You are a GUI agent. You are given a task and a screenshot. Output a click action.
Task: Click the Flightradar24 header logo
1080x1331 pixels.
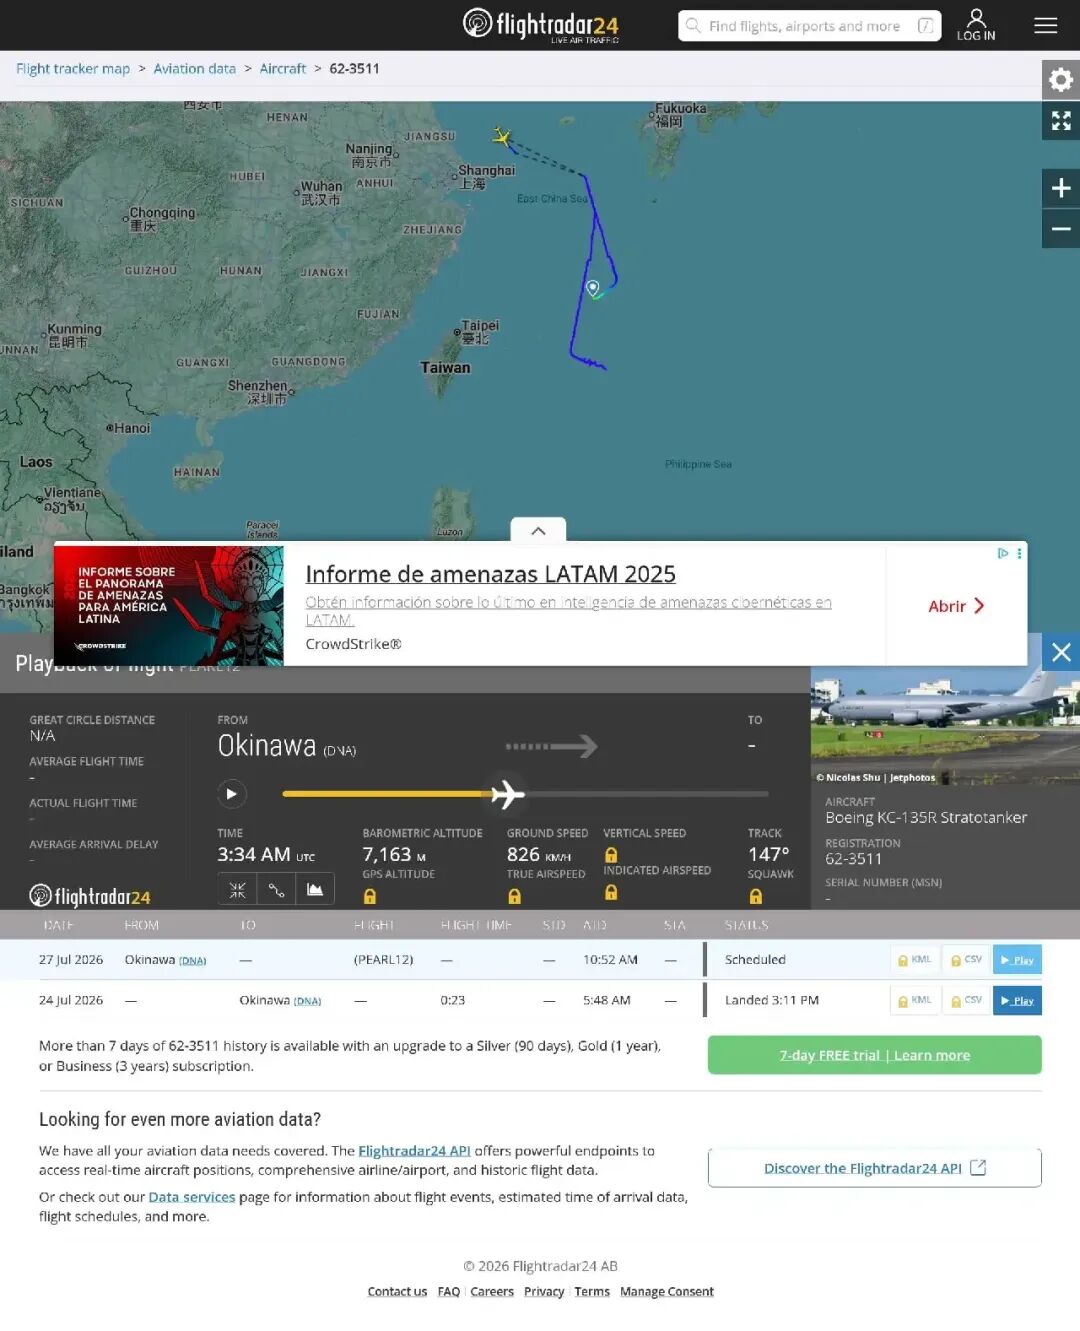coord(541,25)
